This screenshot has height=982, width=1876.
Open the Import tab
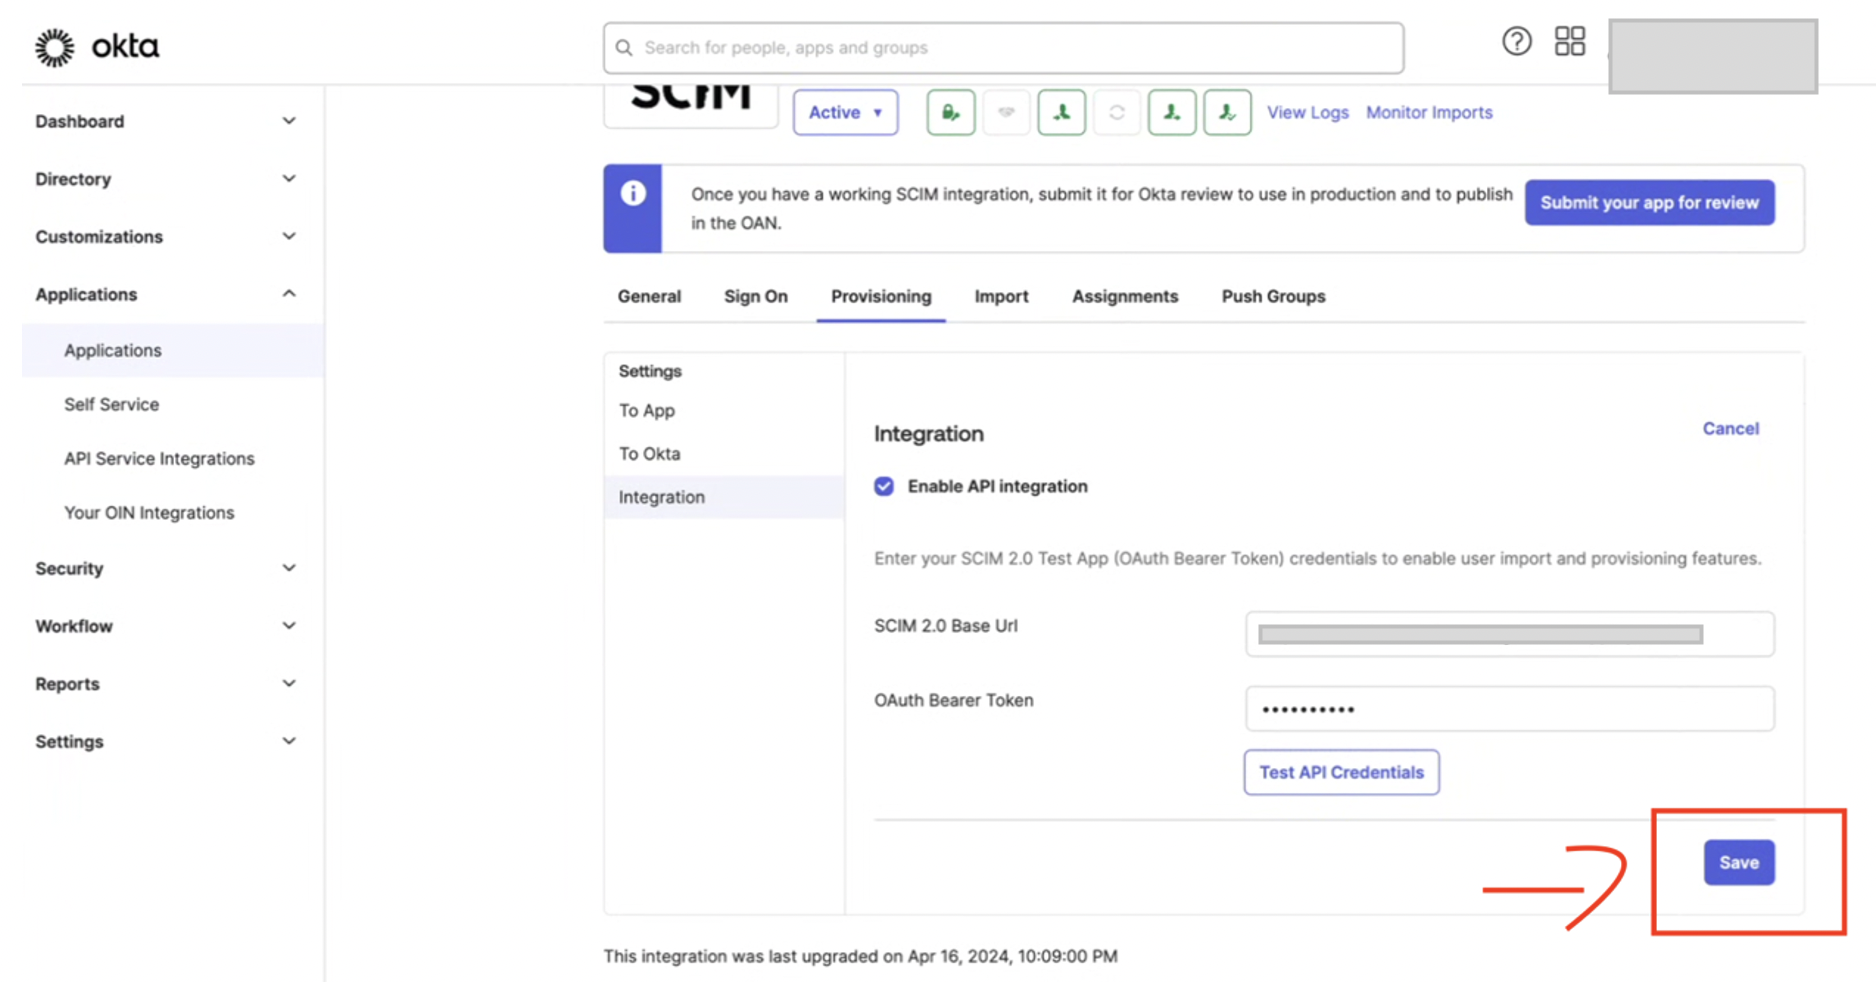tap(1001, 296)
